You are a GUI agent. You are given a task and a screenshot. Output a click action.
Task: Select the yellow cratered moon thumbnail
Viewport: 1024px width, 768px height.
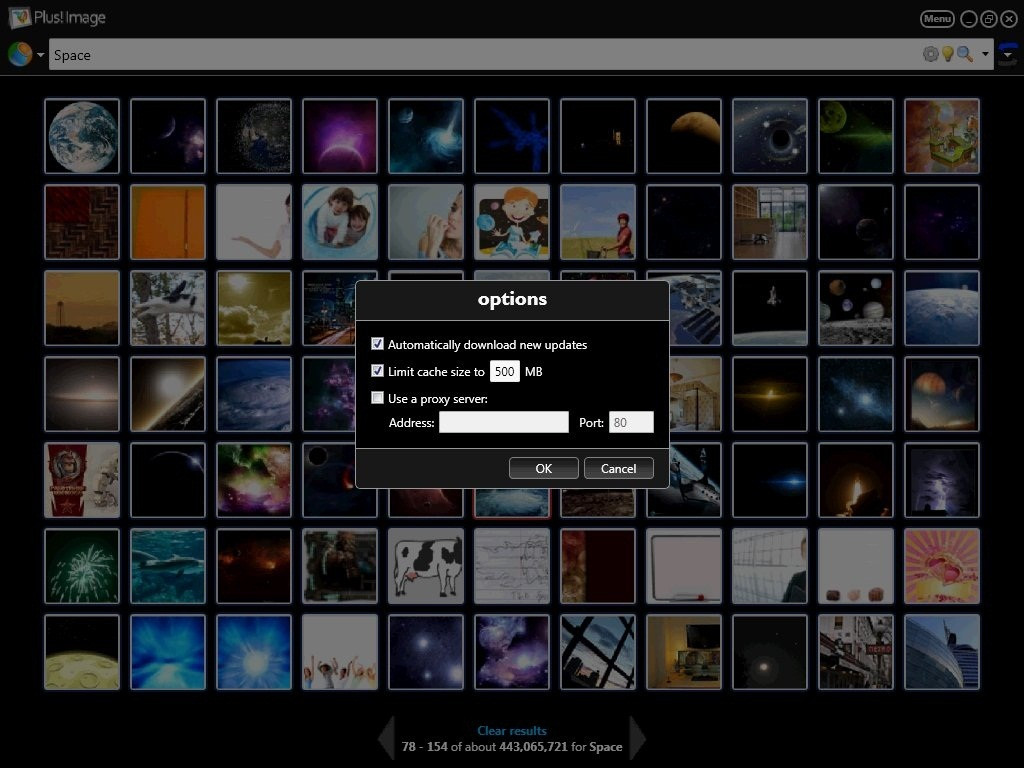82,652
